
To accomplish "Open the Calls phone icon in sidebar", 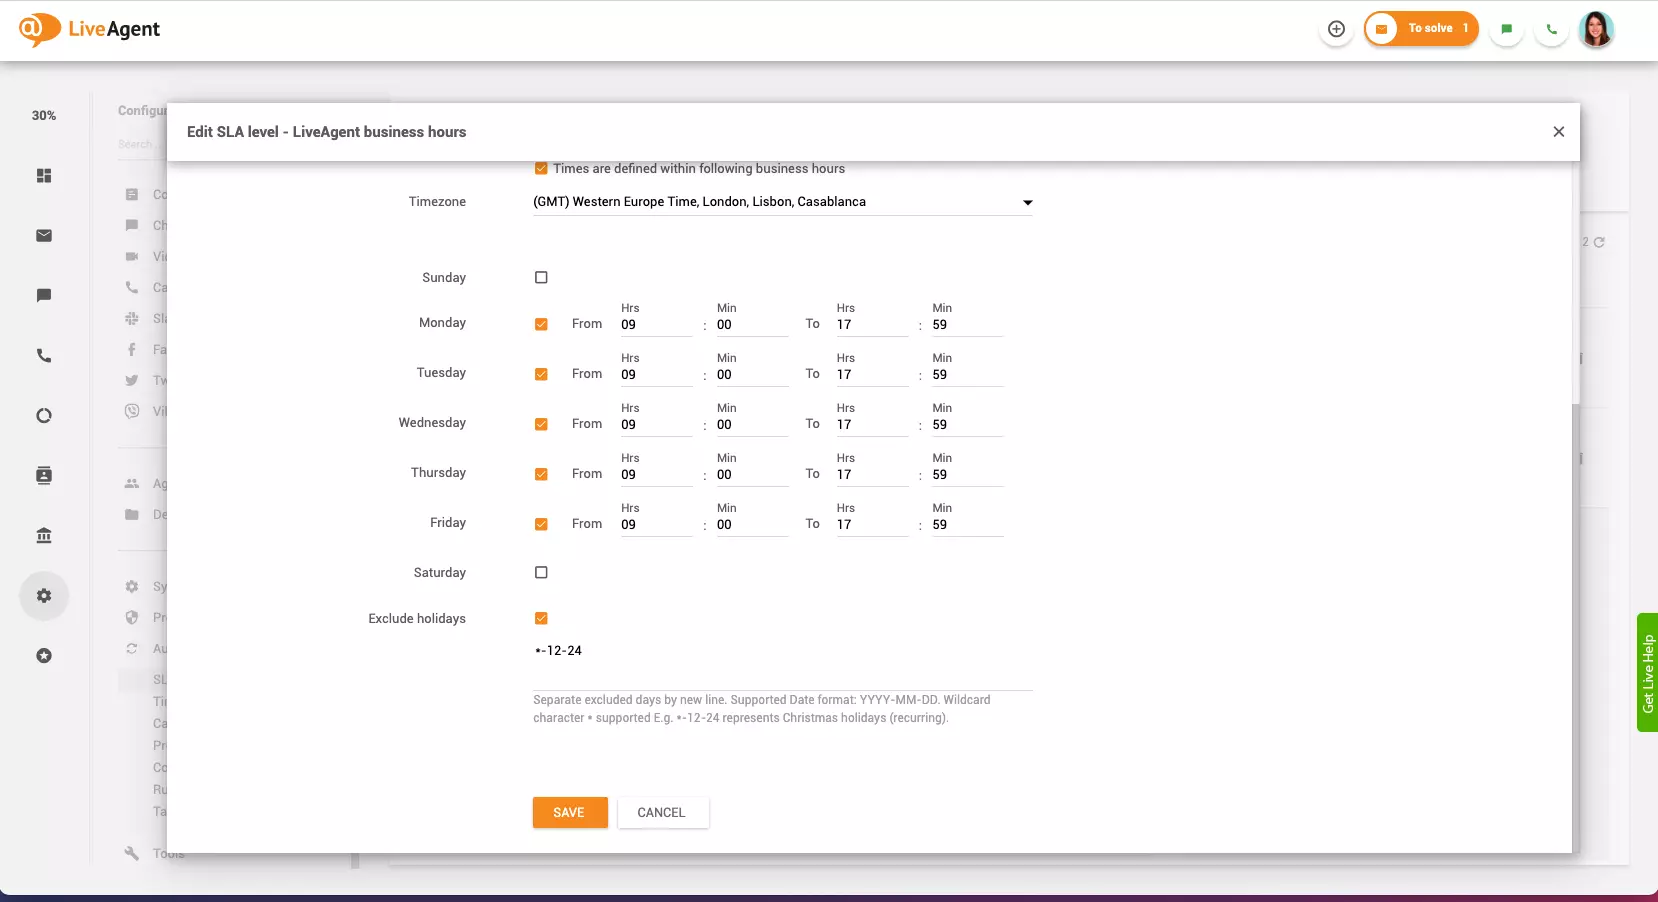I will coord(43,355).
